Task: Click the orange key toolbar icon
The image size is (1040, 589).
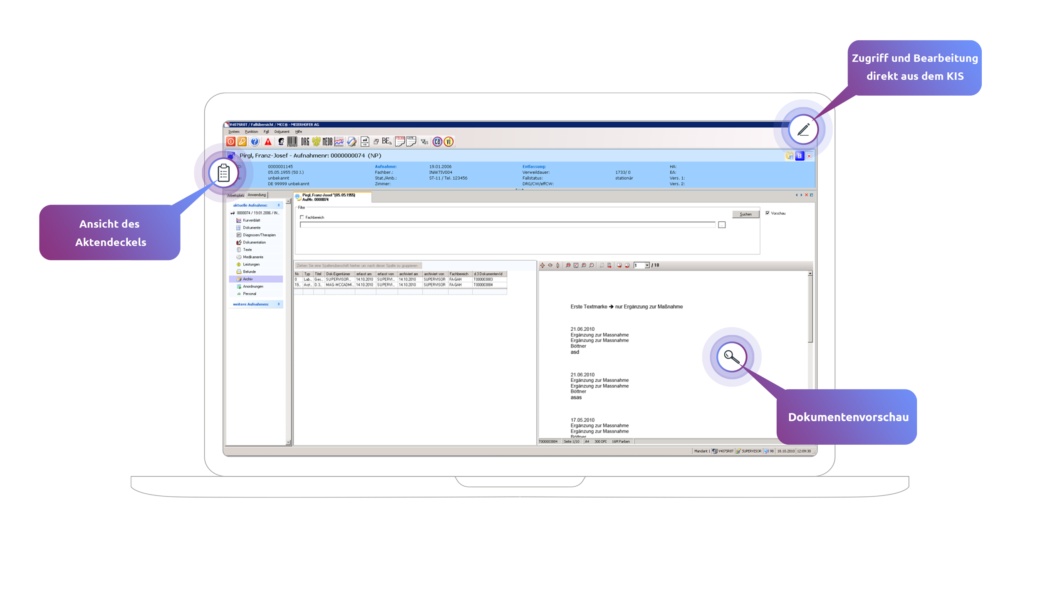Action: tap(242, 141)
